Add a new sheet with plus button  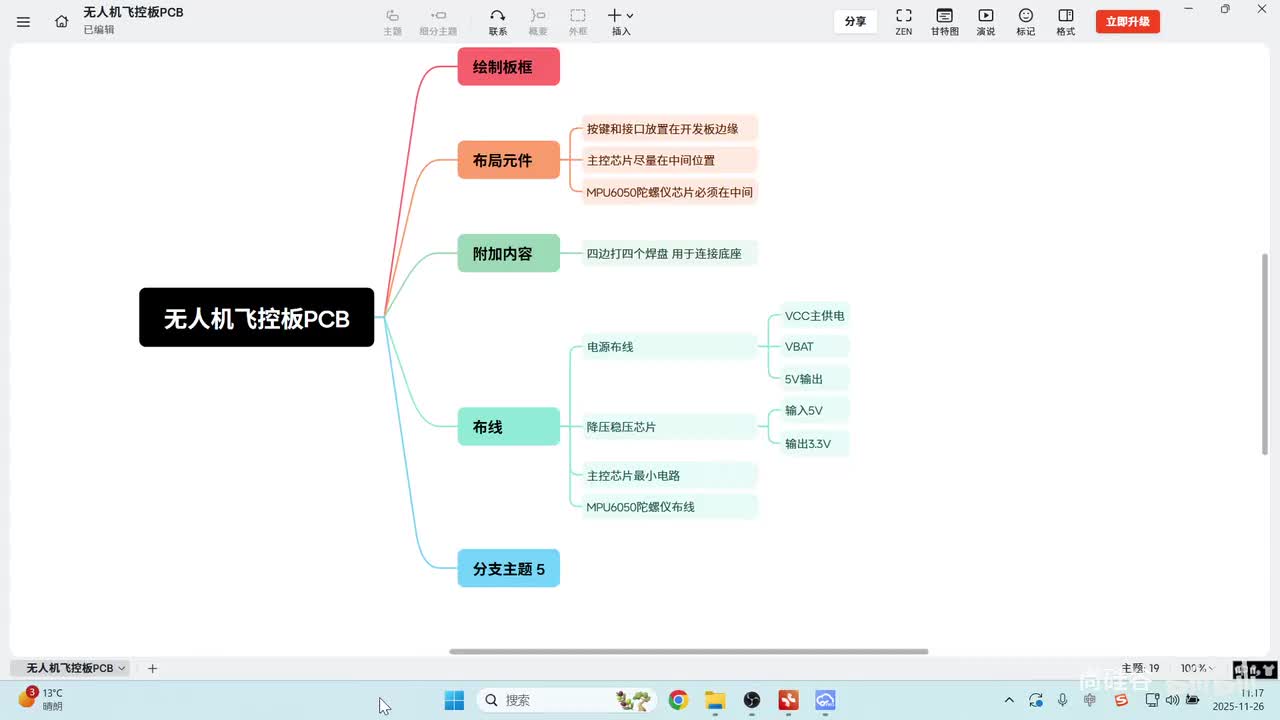(152, 668)
